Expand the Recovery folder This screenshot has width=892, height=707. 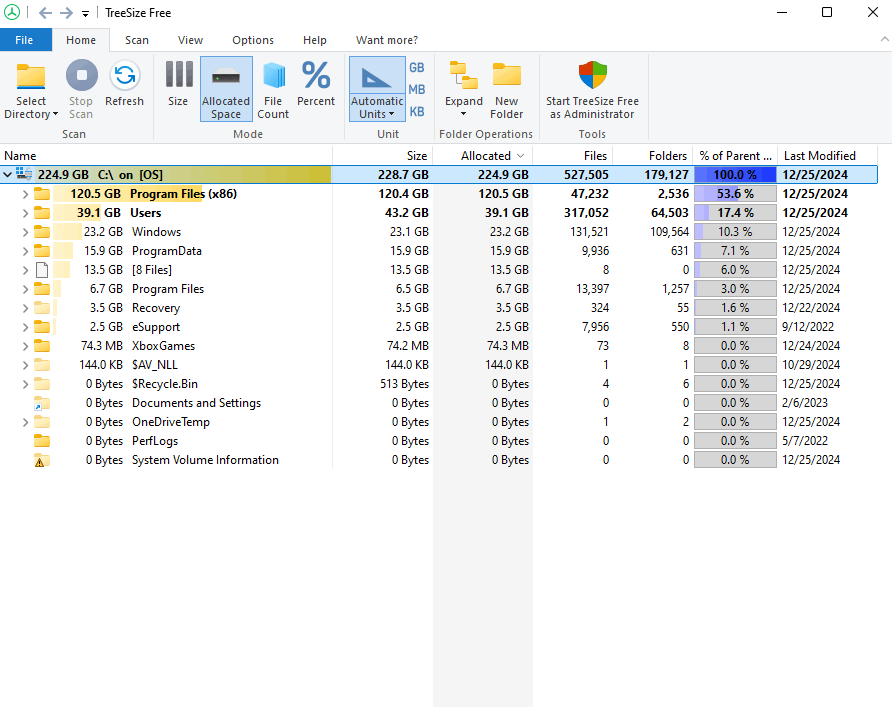tap(25, 308)
